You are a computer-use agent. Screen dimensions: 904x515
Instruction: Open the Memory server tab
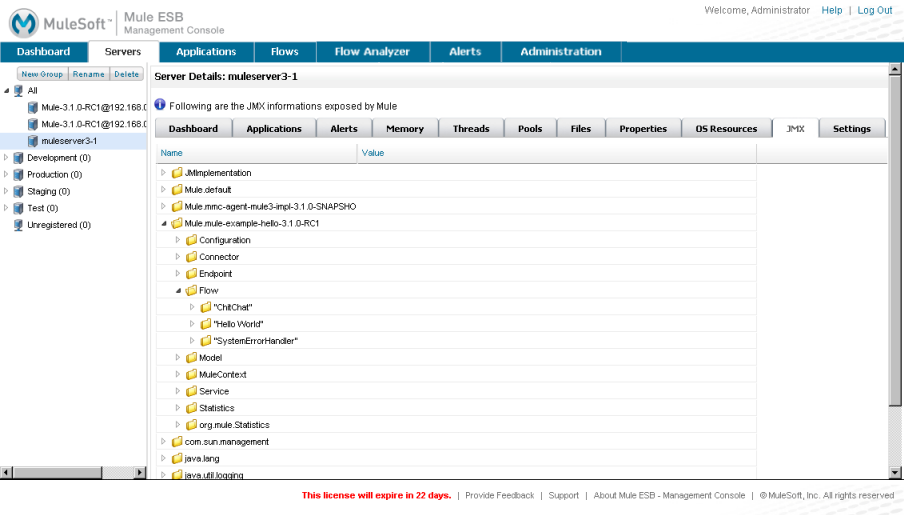tap(405, 129)
